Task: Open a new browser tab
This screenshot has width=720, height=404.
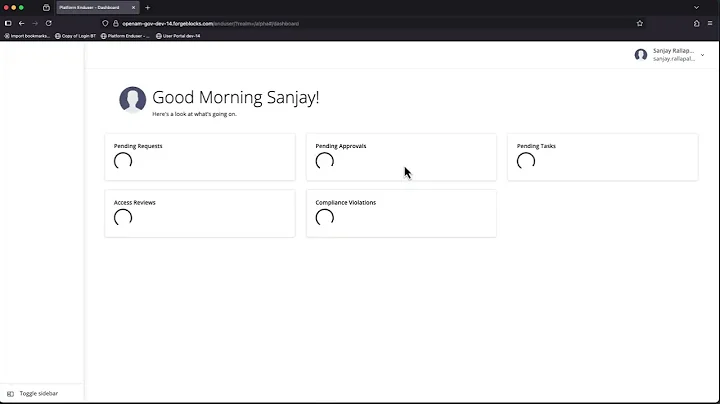Action: coord(147,7)
